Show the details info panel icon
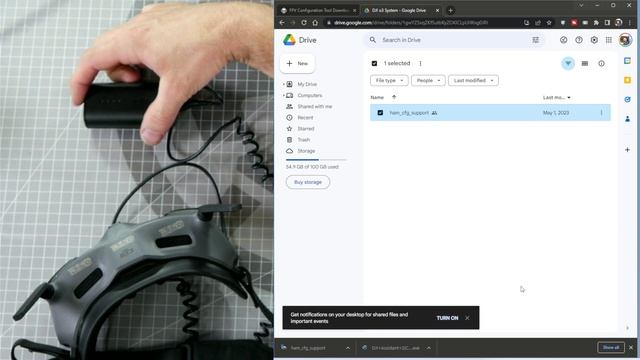 pos(601,64)
